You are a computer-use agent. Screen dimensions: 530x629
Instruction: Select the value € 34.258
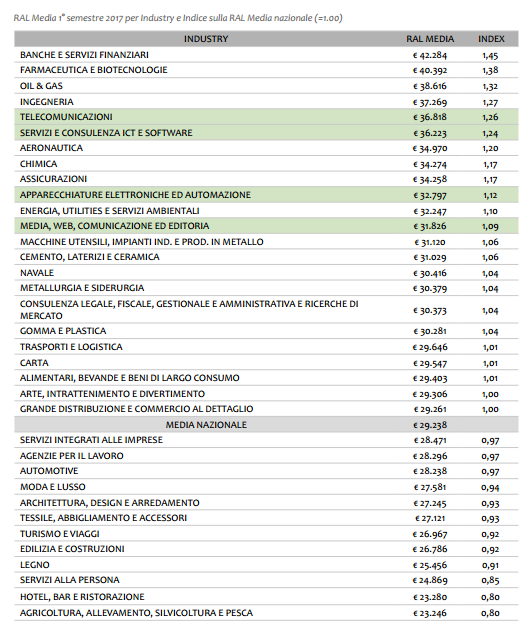(x=430, y=179)
